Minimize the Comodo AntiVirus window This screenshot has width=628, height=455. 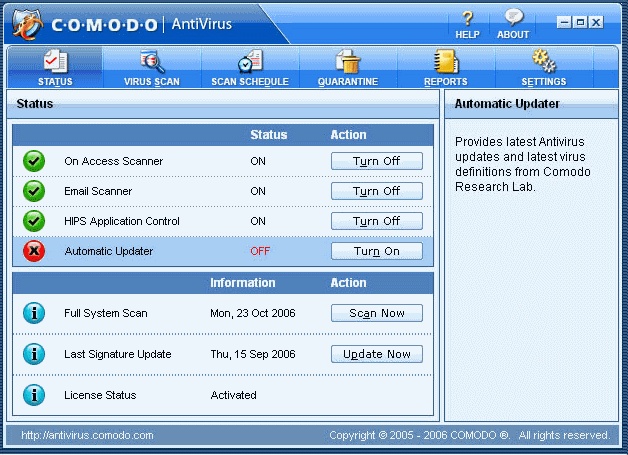point(564,22)
